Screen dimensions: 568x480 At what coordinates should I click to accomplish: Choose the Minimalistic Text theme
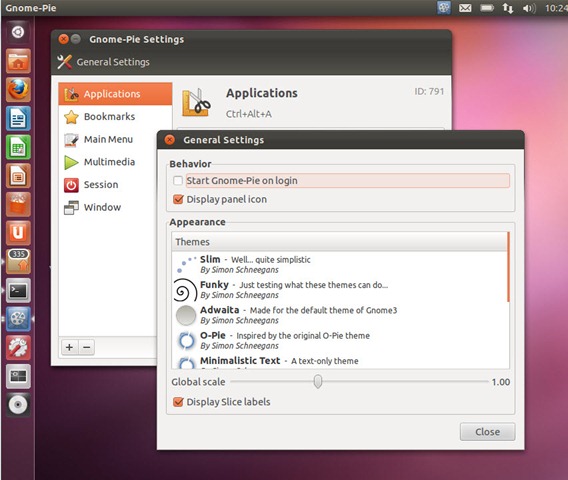click(x=339, y=362)
